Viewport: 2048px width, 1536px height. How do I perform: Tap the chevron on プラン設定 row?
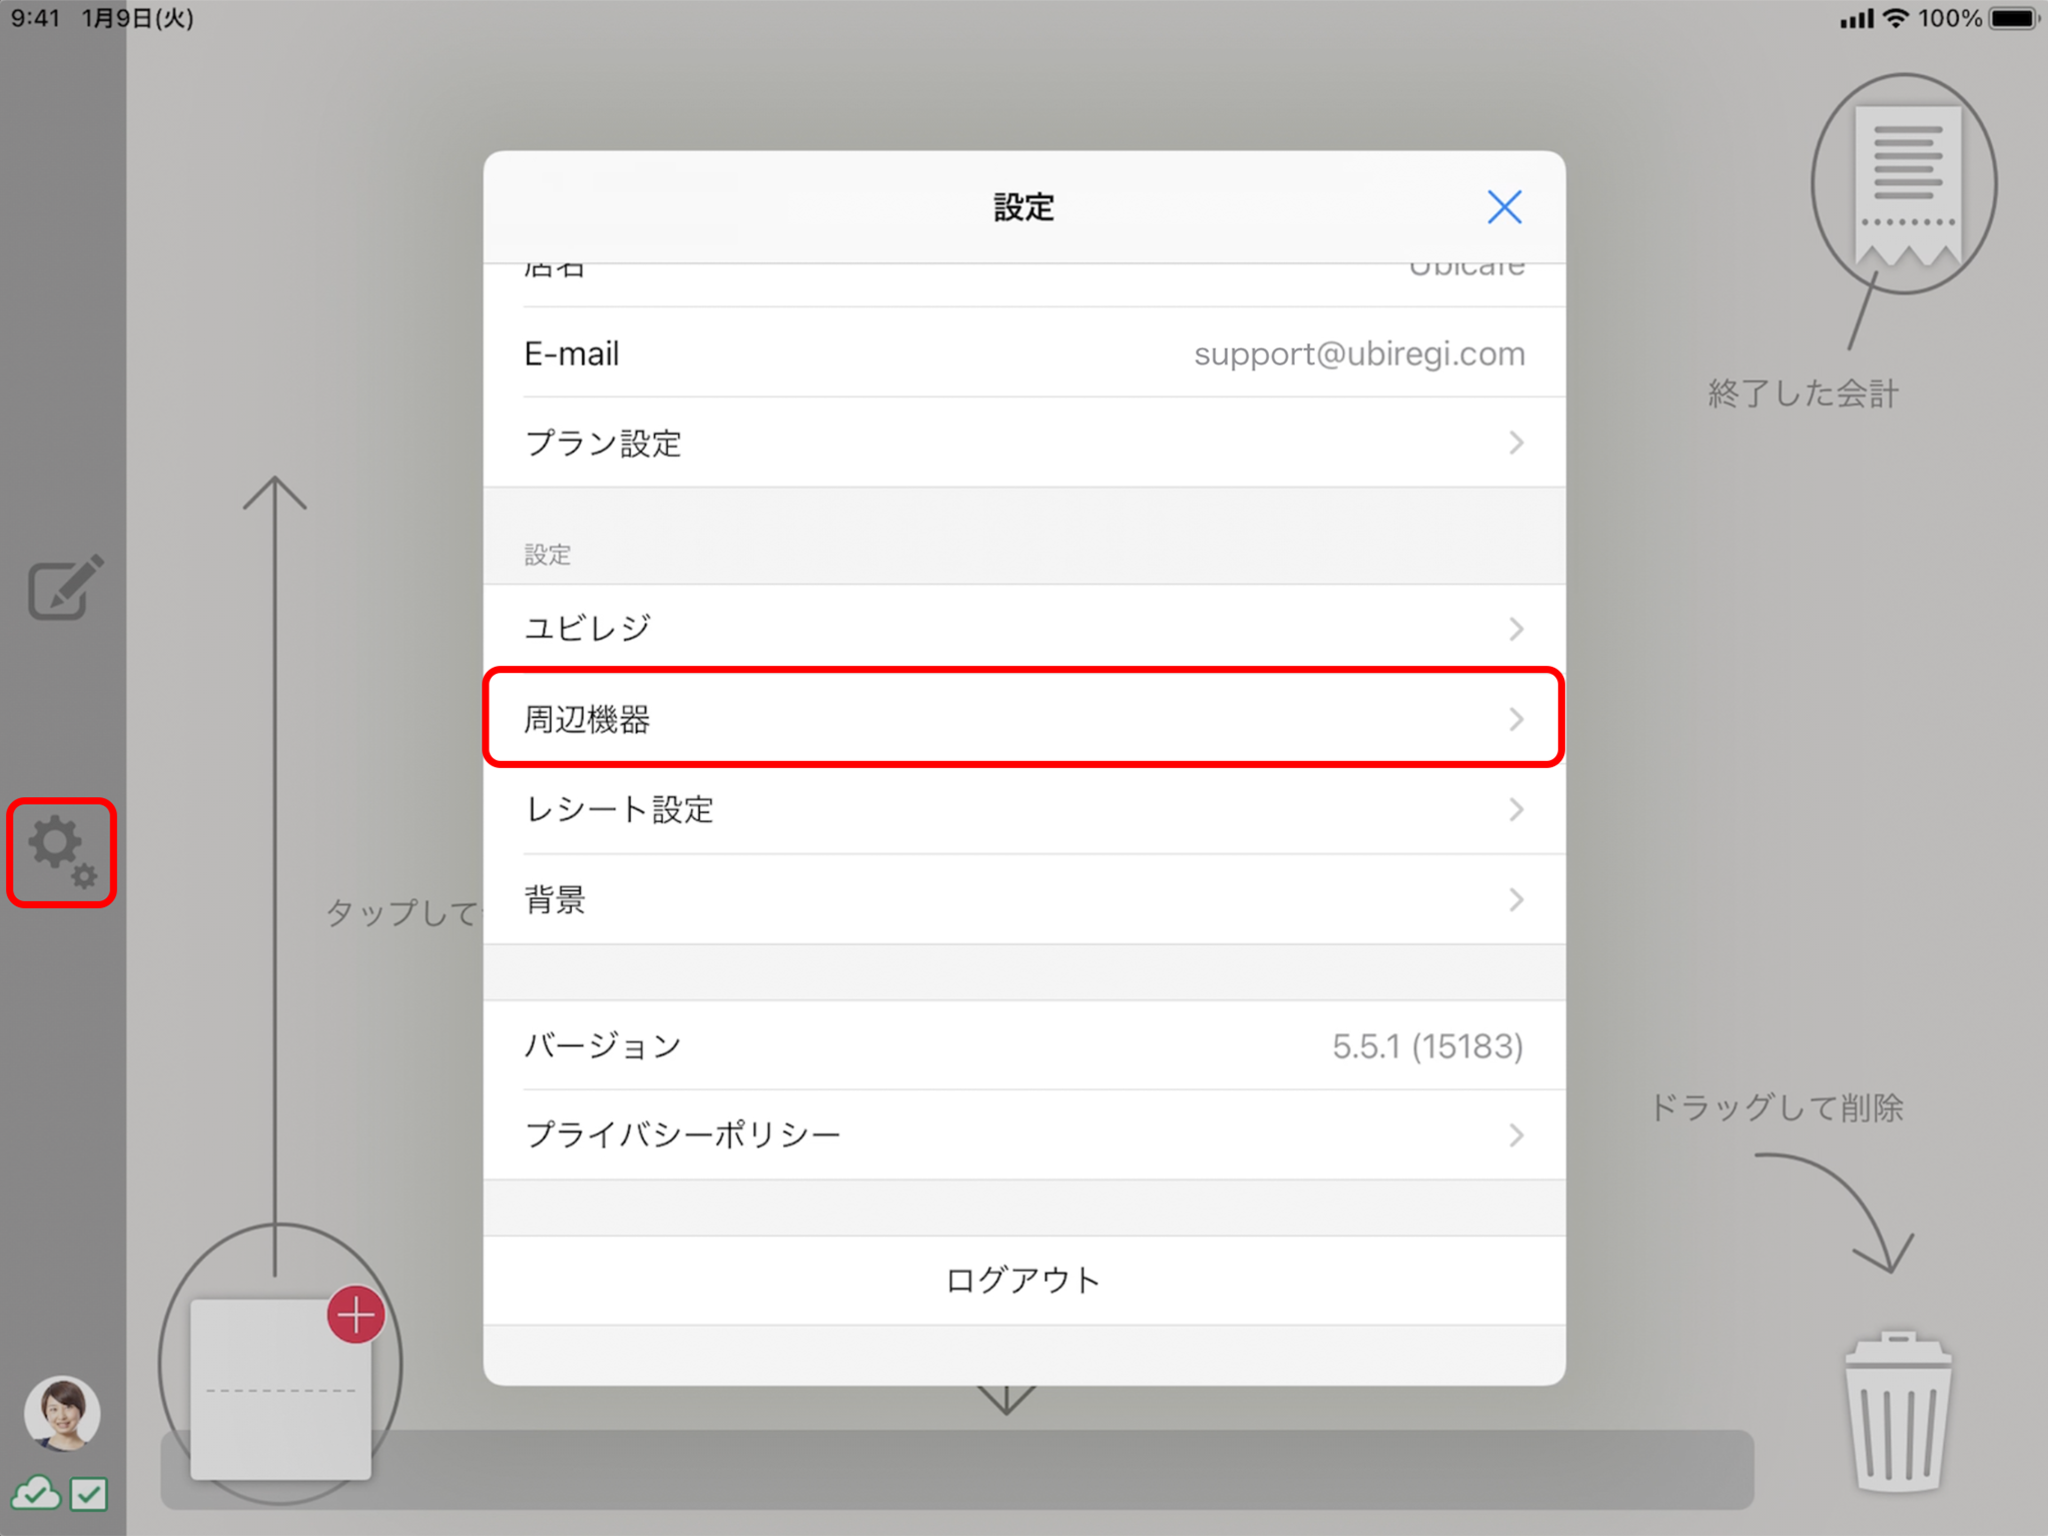(x=1517, y=443)
